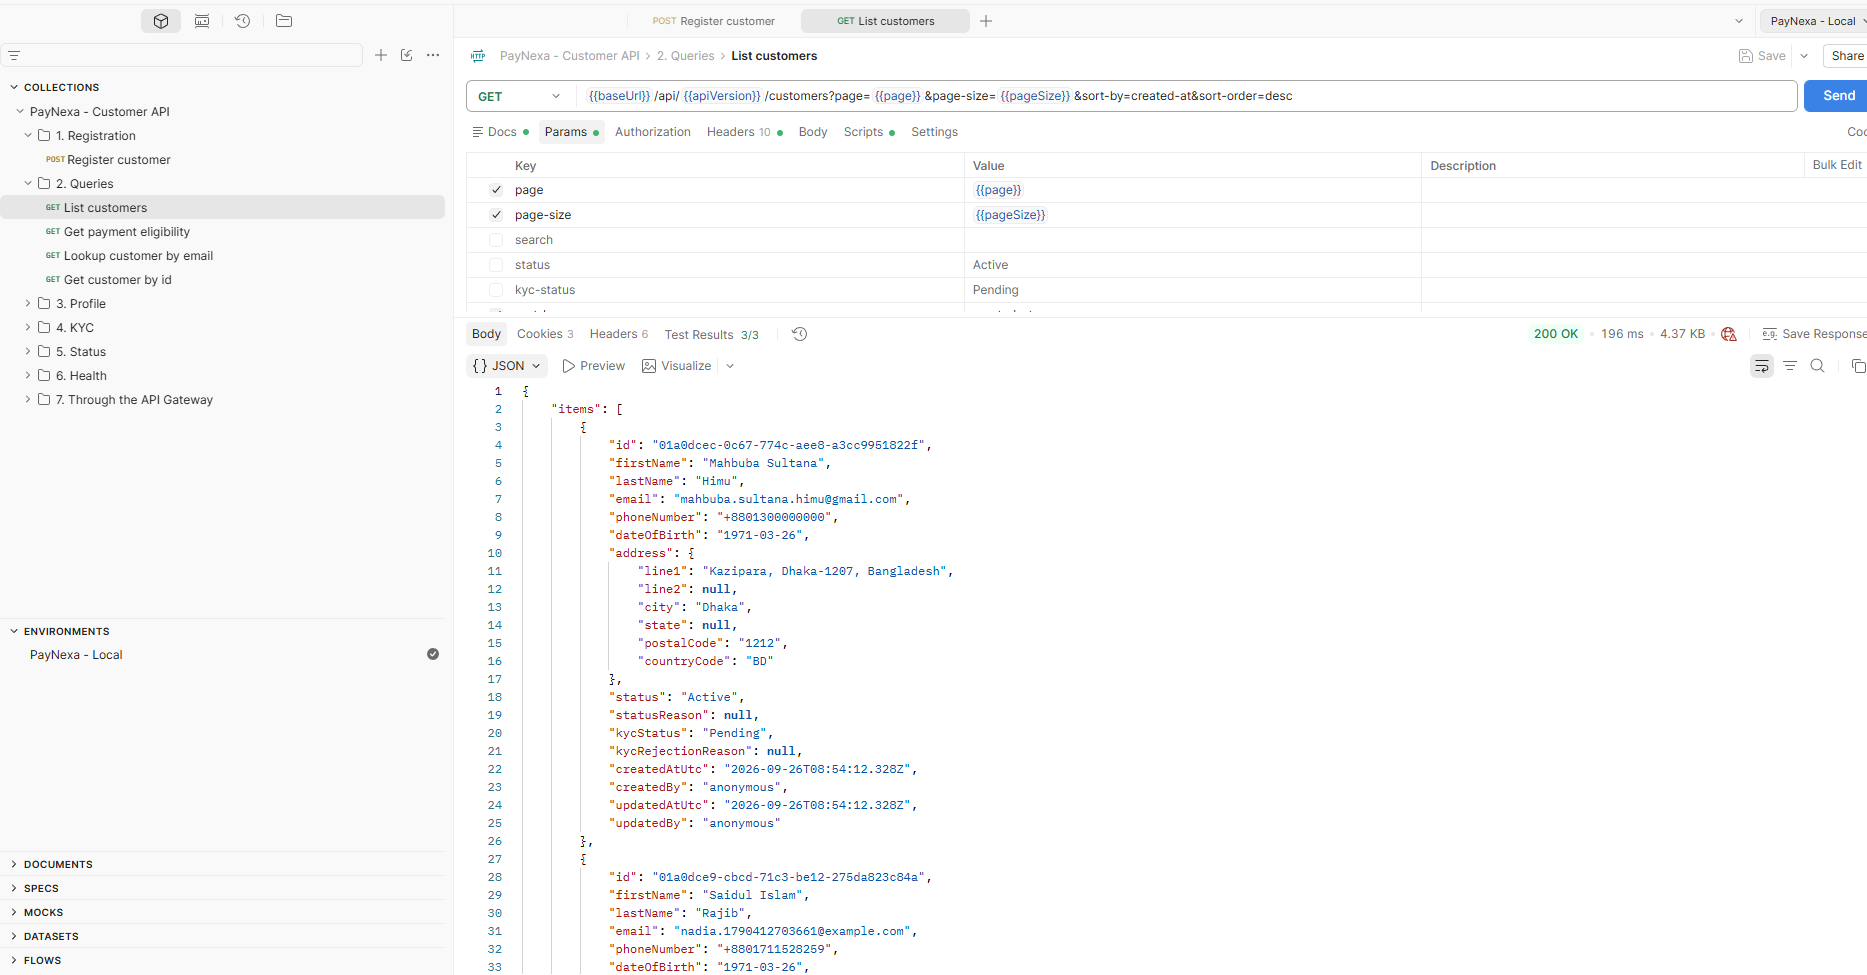Open the Files folder sidebar icon
Viewport: 1867px width, 975px height.
(284, 21)
